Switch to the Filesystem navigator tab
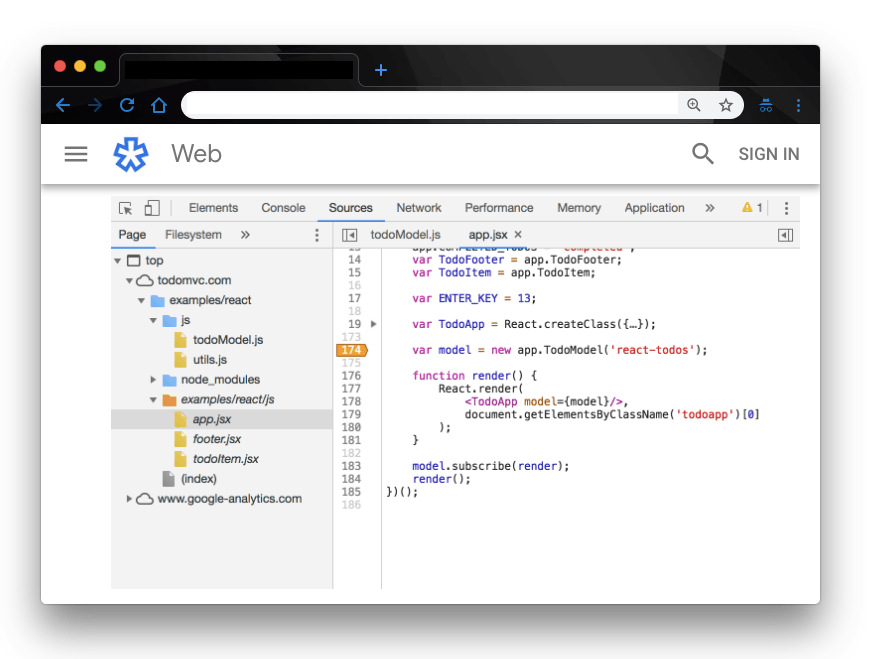 click(193, 234)
